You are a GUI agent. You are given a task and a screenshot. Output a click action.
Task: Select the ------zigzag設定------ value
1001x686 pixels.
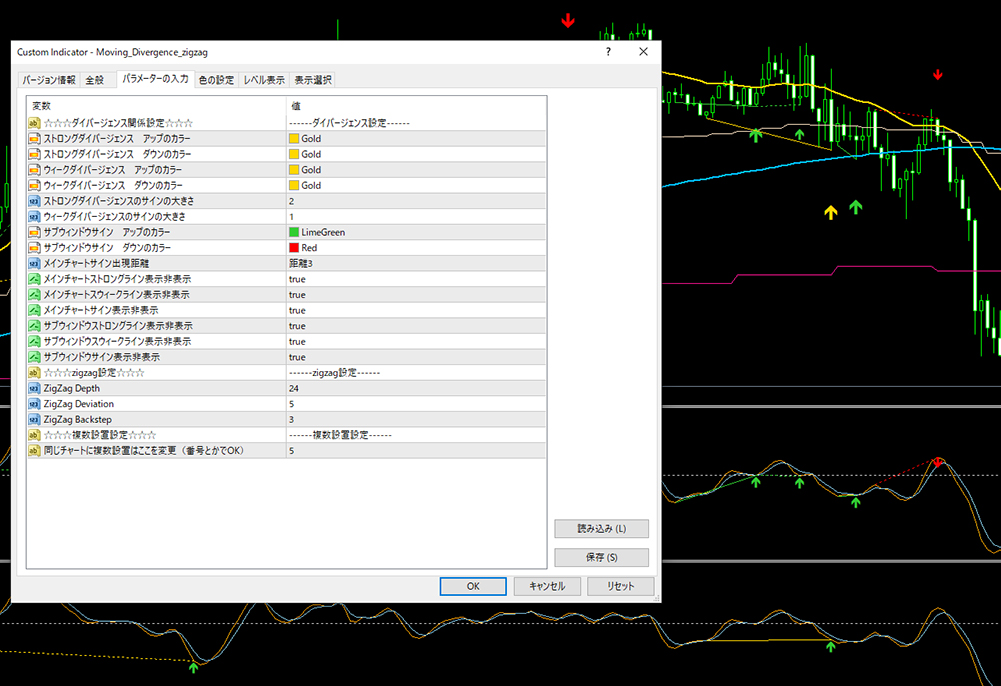(335, 373)
